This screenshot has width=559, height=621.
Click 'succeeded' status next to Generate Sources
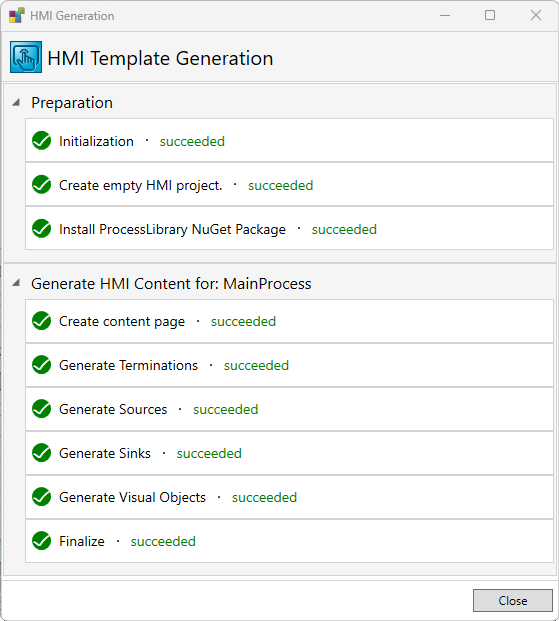[x=226, y=410]
